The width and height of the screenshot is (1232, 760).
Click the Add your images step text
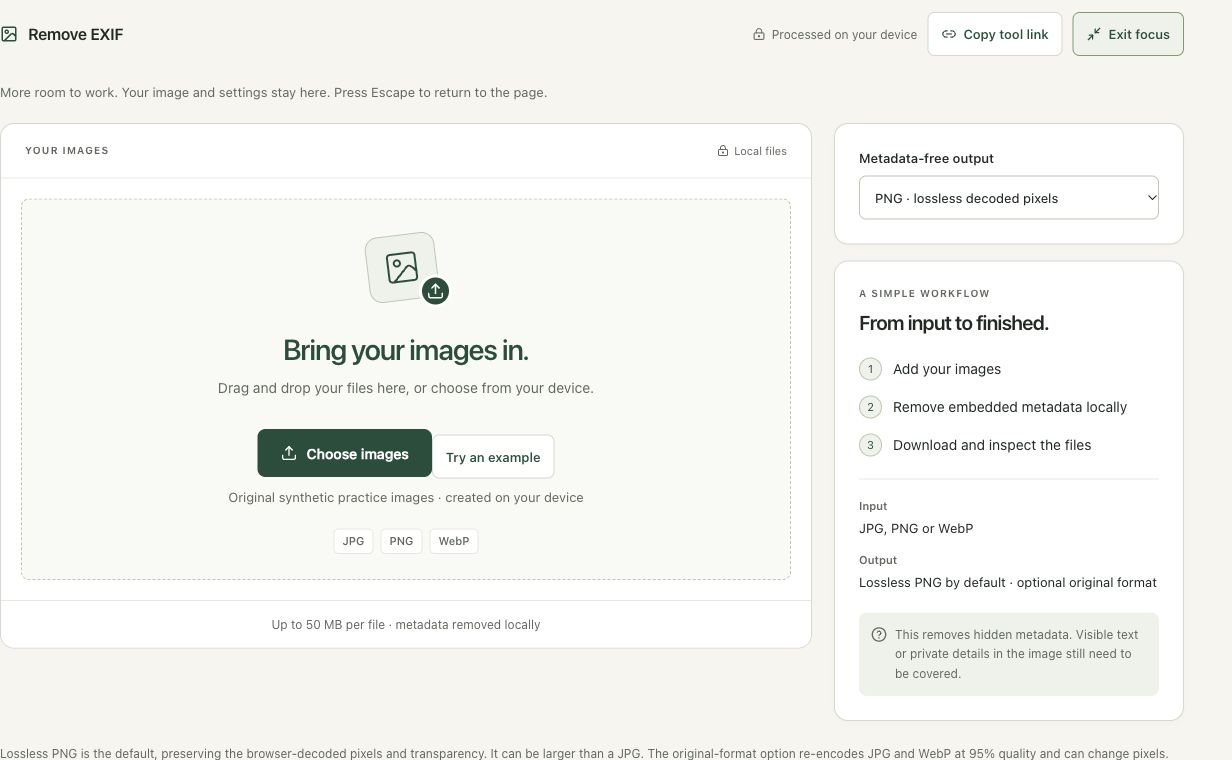[x=947, y=369]
